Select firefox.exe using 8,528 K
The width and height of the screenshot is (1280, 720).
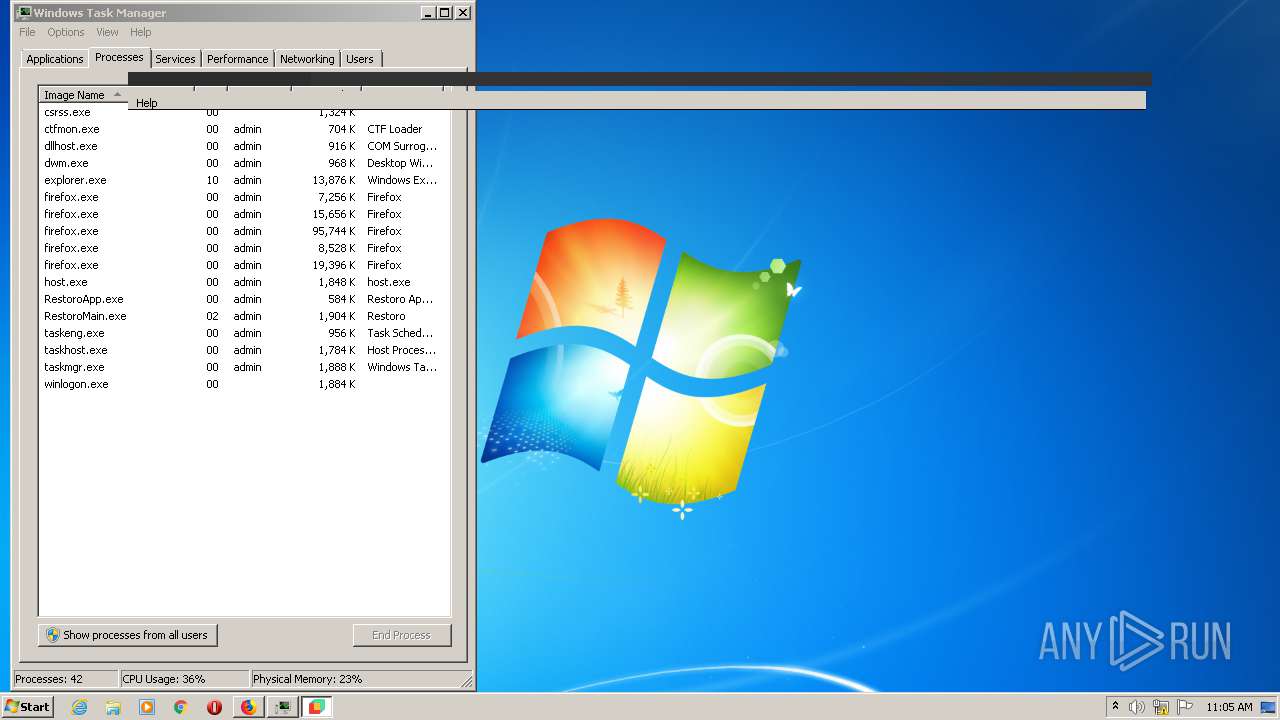coord(245,248)
